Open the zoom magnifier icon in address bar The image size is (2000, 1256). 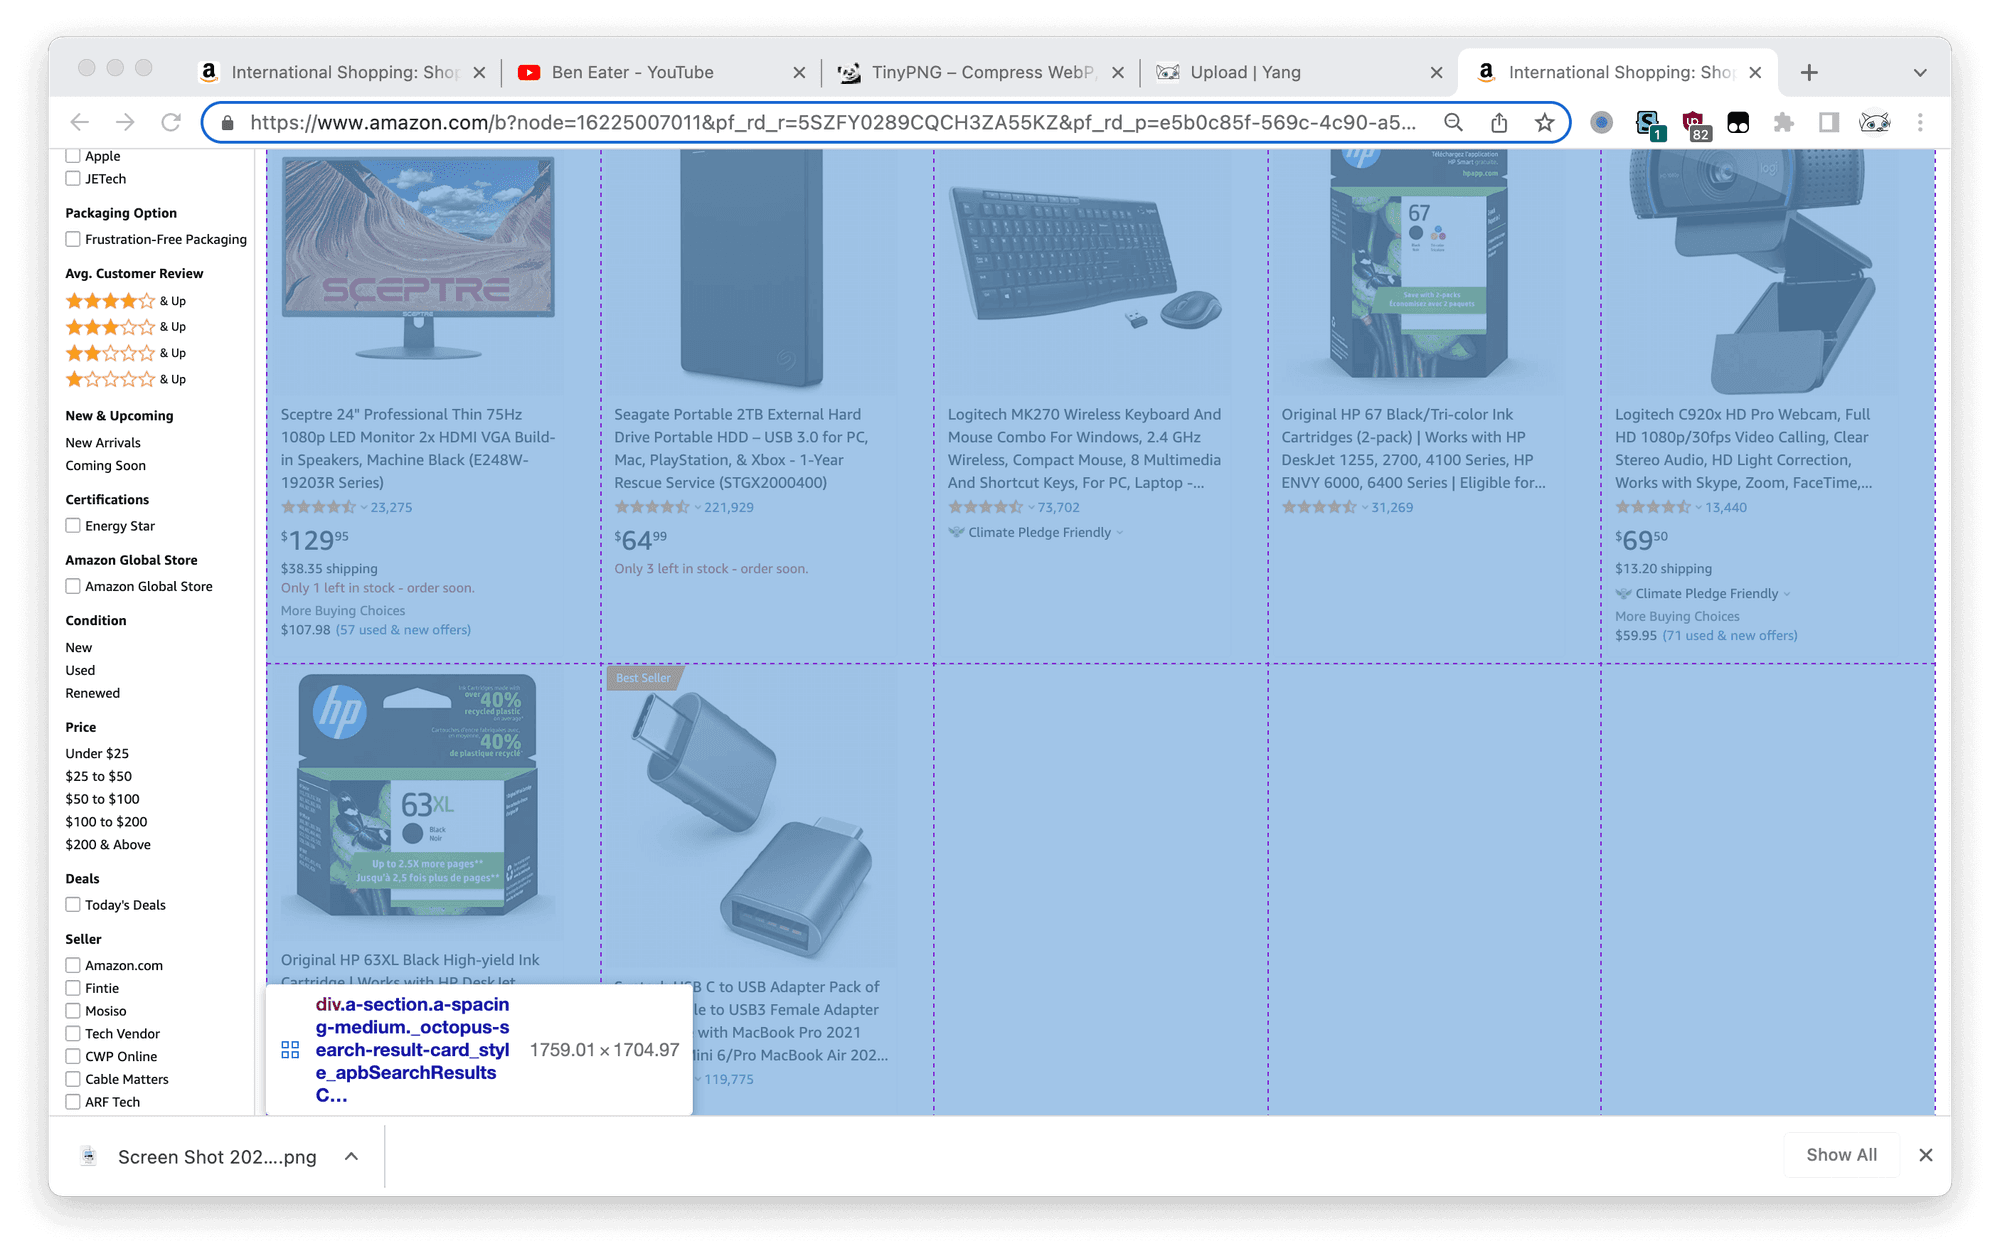pyautogui.click(x=1453, y=122)
